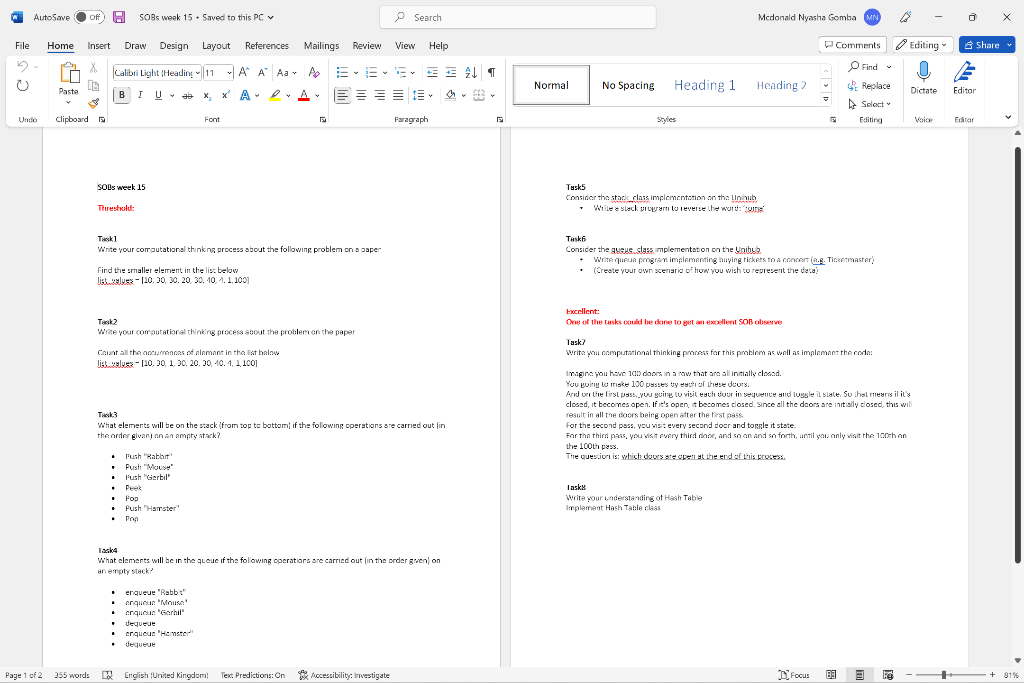Toggle Bold formatting
This screenshot has width=1024, height=683.
(x=121, y=95)
